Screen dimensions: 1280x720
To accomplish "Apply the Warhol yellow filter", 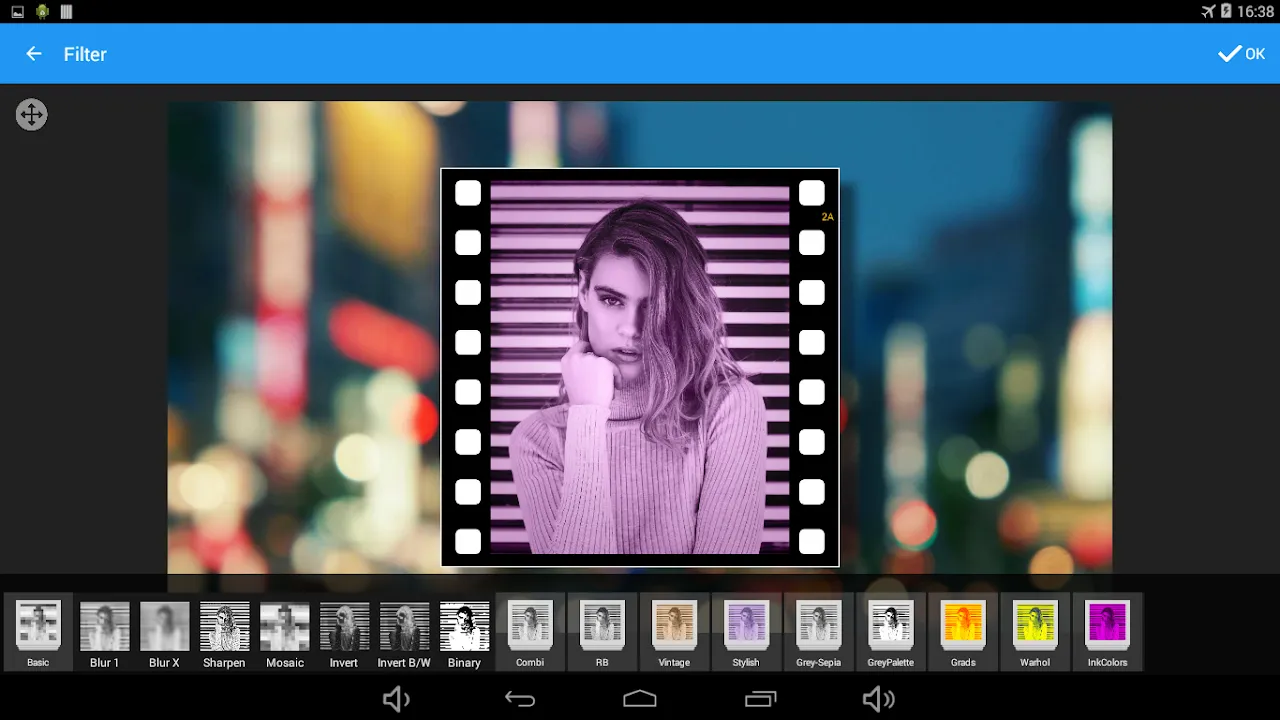I will [1035, 633].
